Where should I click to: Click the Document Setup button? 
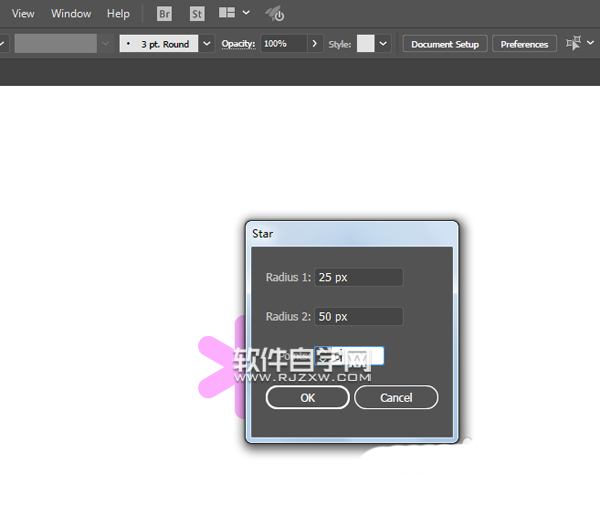(x=445, y=44)
